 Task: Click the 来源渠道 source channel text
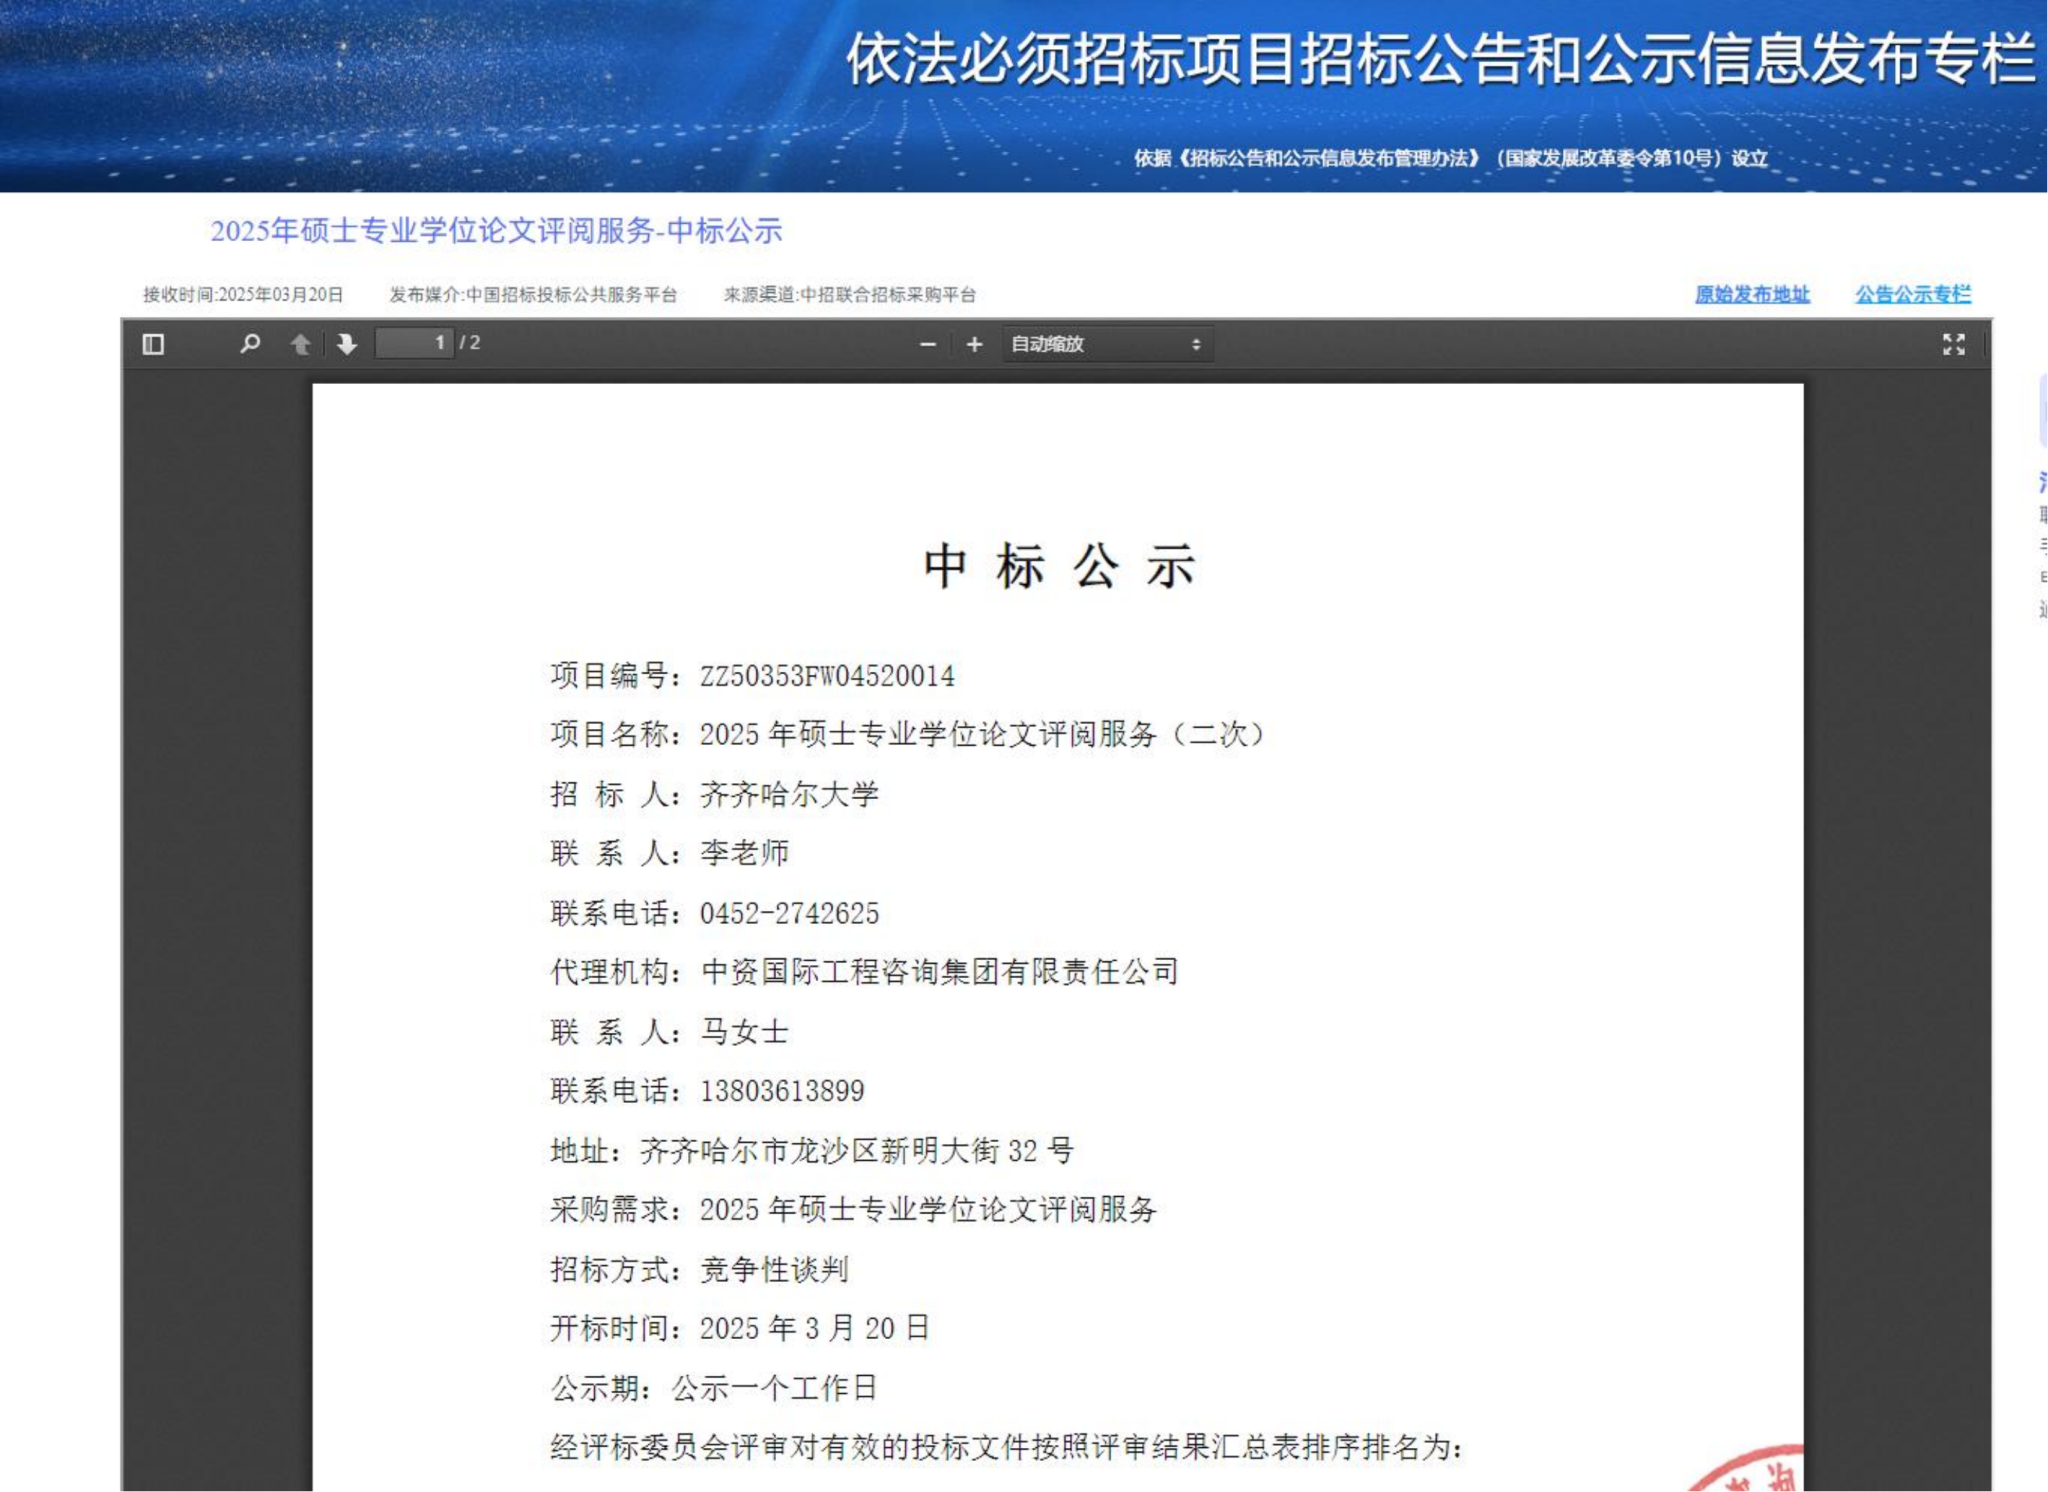coord(849,294)
